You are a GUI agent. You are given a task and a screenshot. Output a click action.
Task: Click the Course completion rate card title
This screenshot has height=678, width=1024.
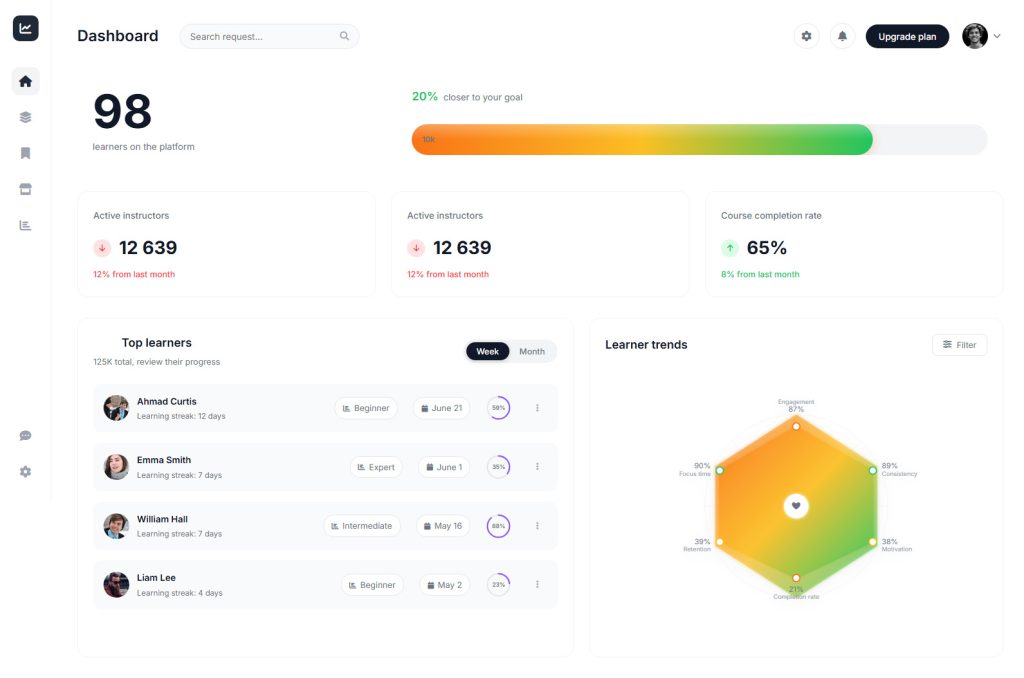pyautogui.click(x=771, y=216)
